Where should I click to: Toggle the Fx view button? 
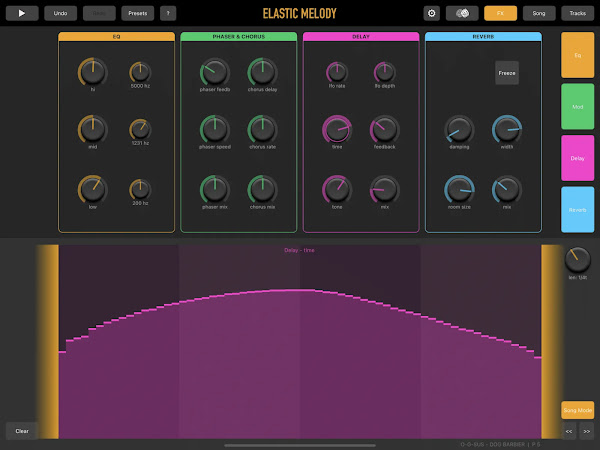[x=501, y=13]
